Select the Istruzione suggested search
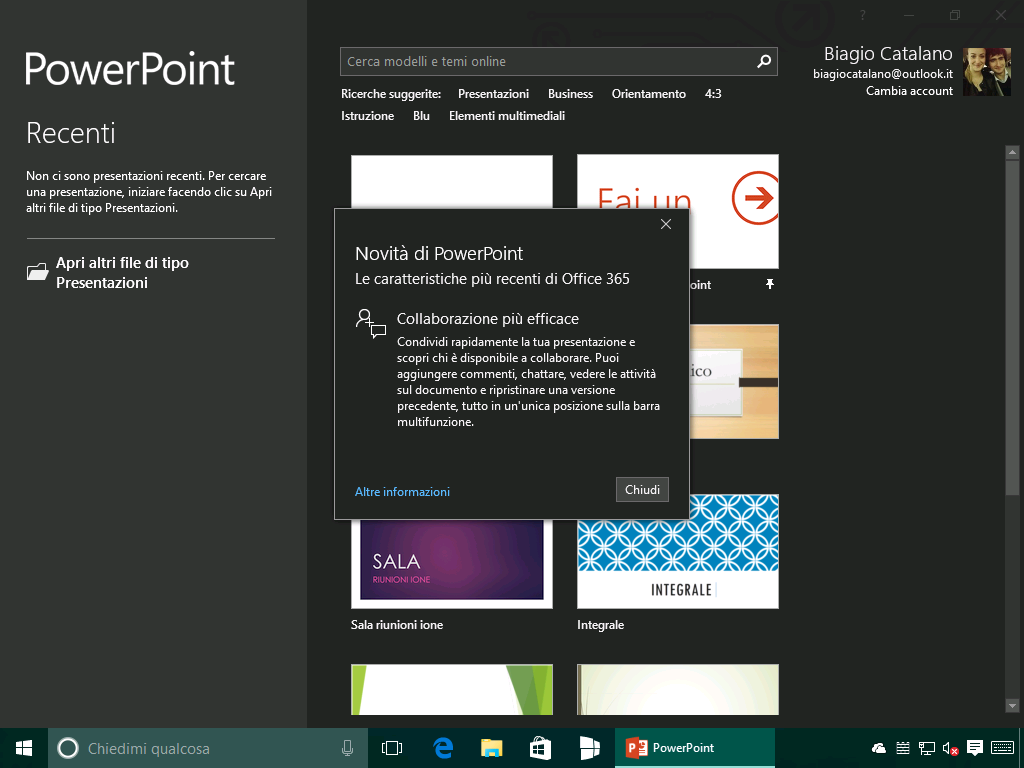Viewport: 1024px width, 768px height. click(x=367, y=116)
